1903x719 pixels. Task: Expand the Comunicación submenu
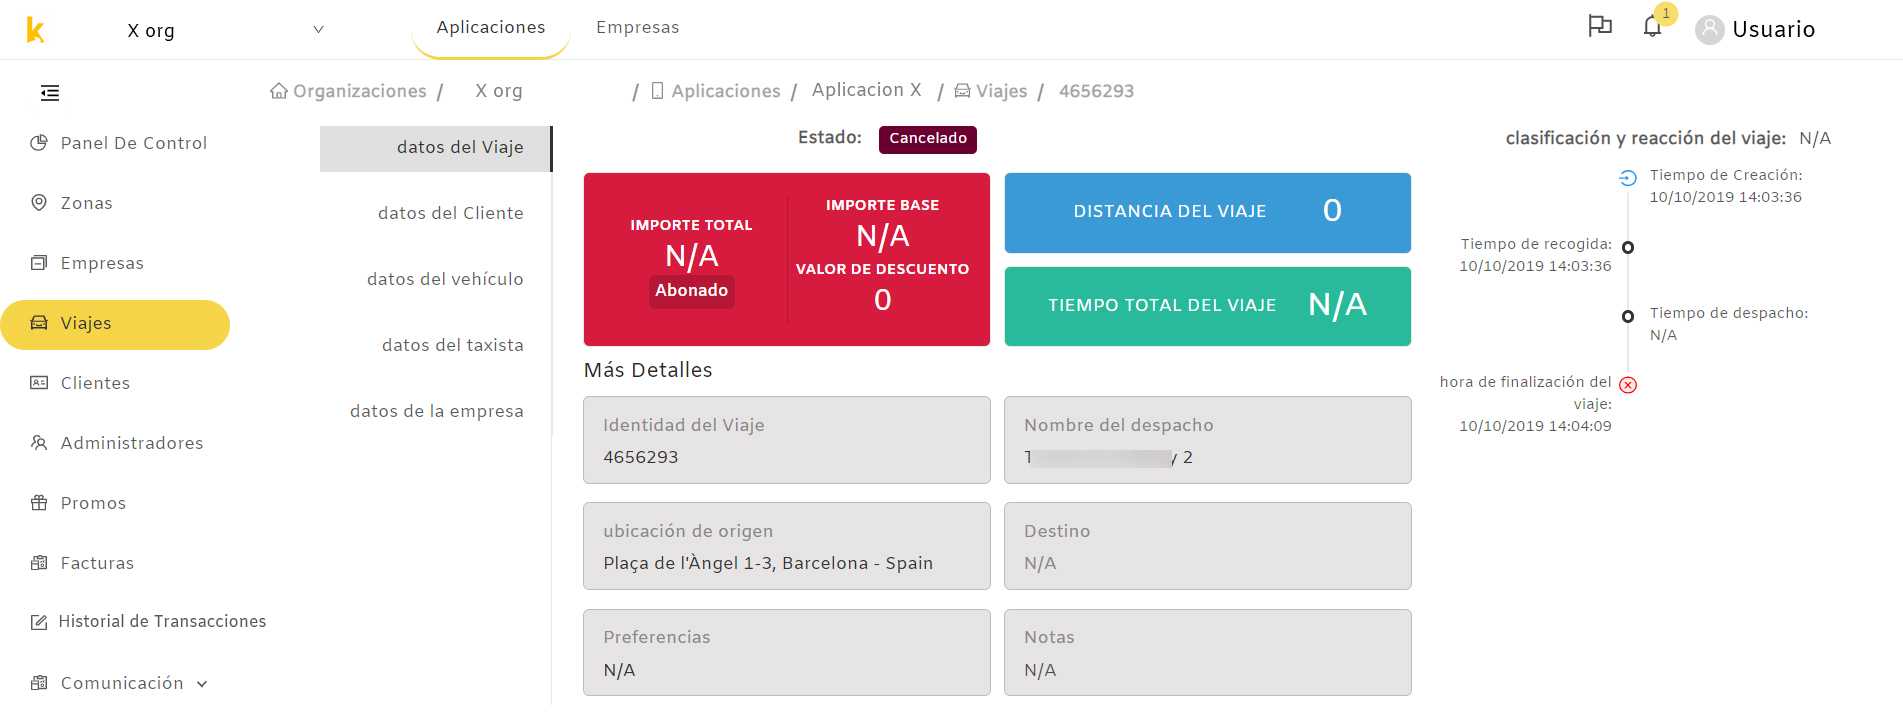[133, 683]
